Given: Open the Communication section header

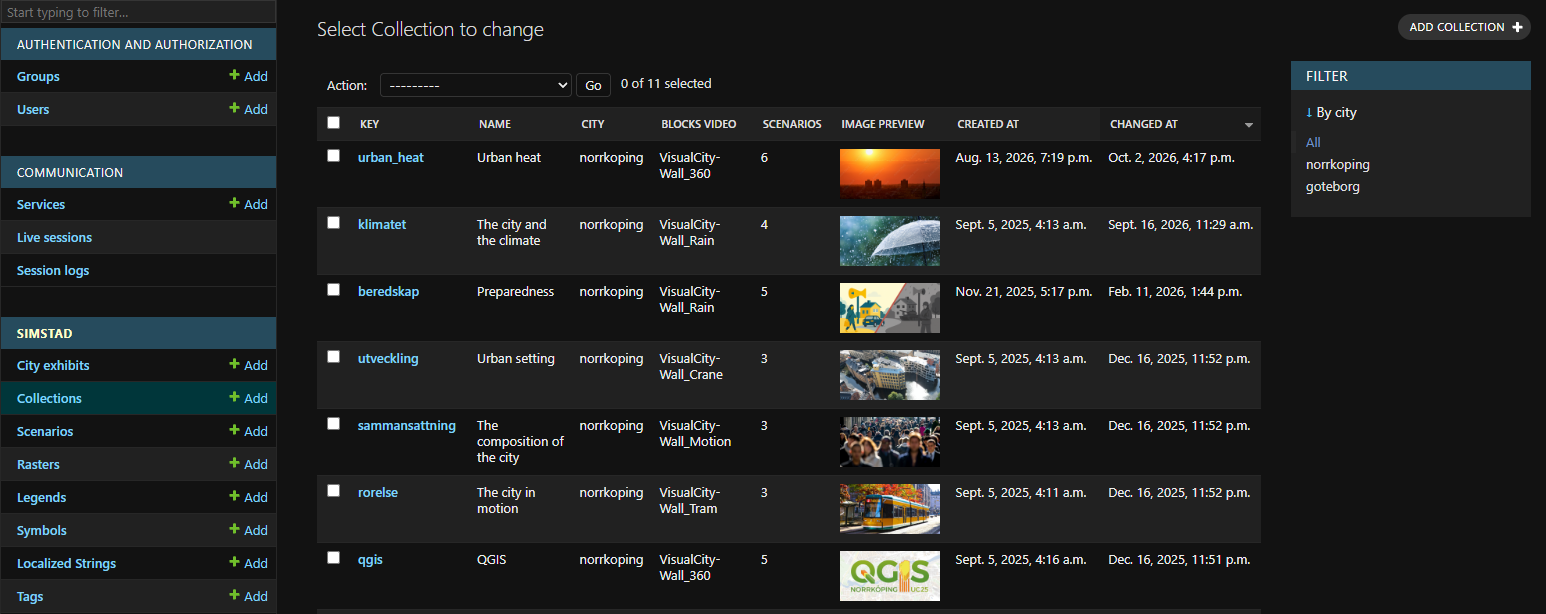Looking at the screenshot, I should [x=70, y=172].
